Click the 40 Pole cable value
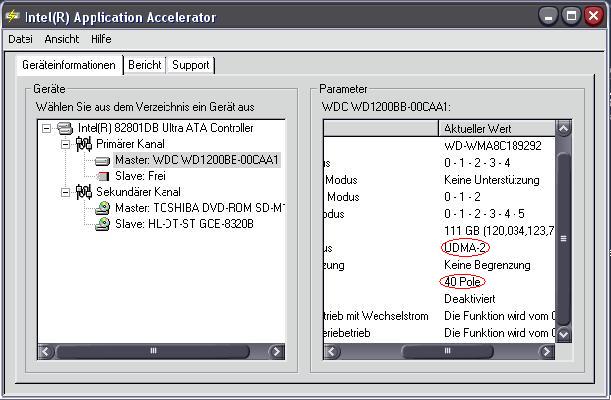This screenshot has width=611, height=400. [x=463, y=282]
